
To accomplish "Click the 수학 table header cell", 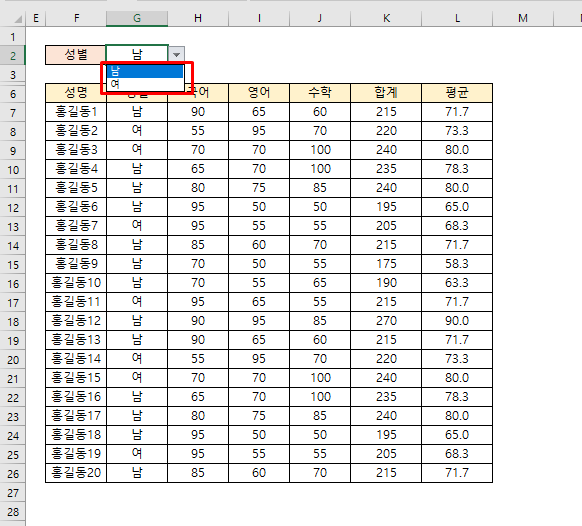I will coord(320,93).
